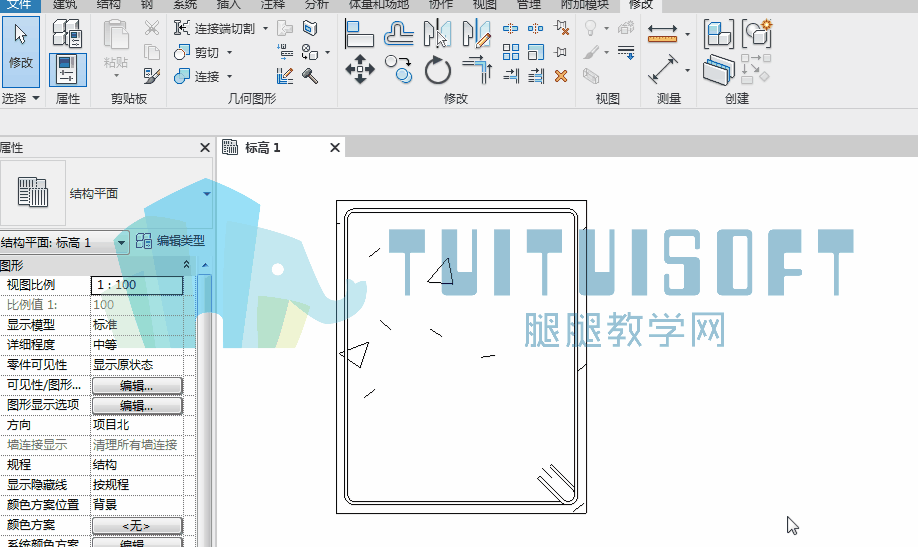Close the 属性 palette
This screenshot has height=547, width=918.
tap(205, 148)
